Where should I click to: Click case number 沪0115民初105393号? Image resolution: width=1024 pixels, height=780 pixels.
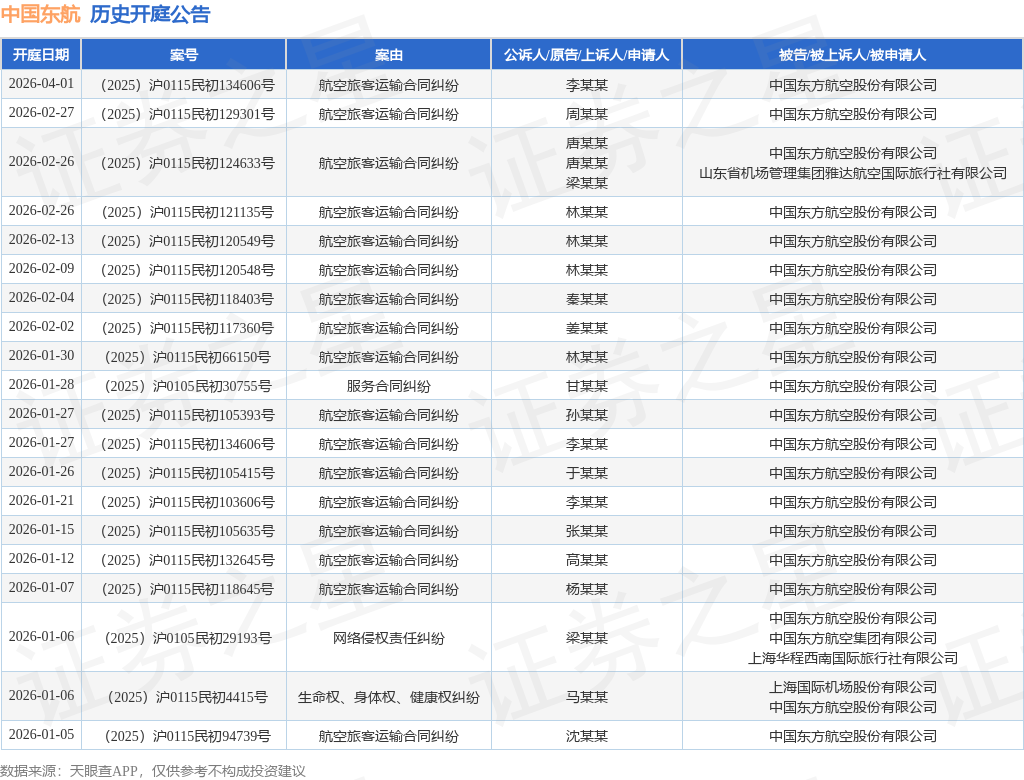pyautogui.click(x=187, y=415)
